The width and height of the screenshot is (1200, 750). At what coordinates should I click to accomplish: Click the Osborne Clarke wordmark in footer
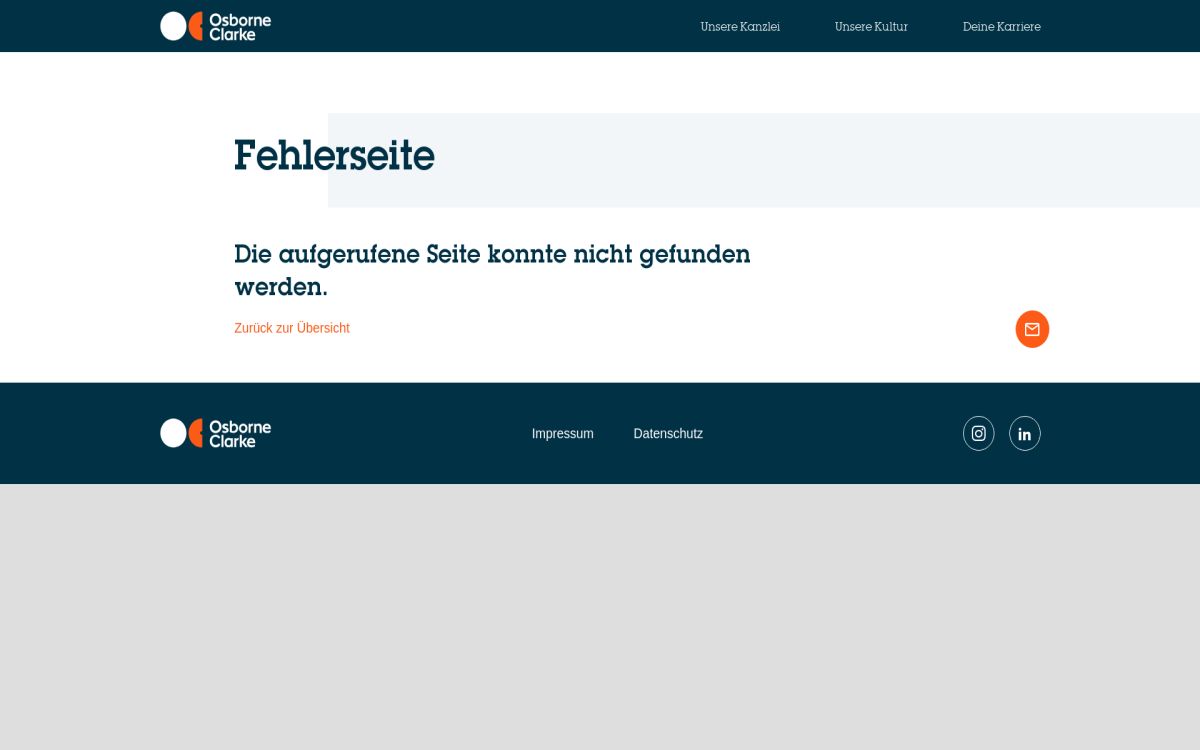[x=240, y=433]
